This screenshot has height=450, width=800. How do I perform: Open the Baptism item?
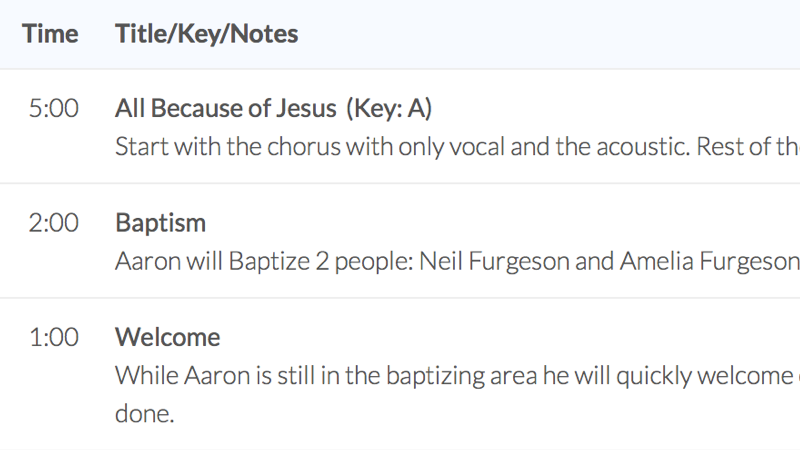pyautogui.click(x=160, y=223)
